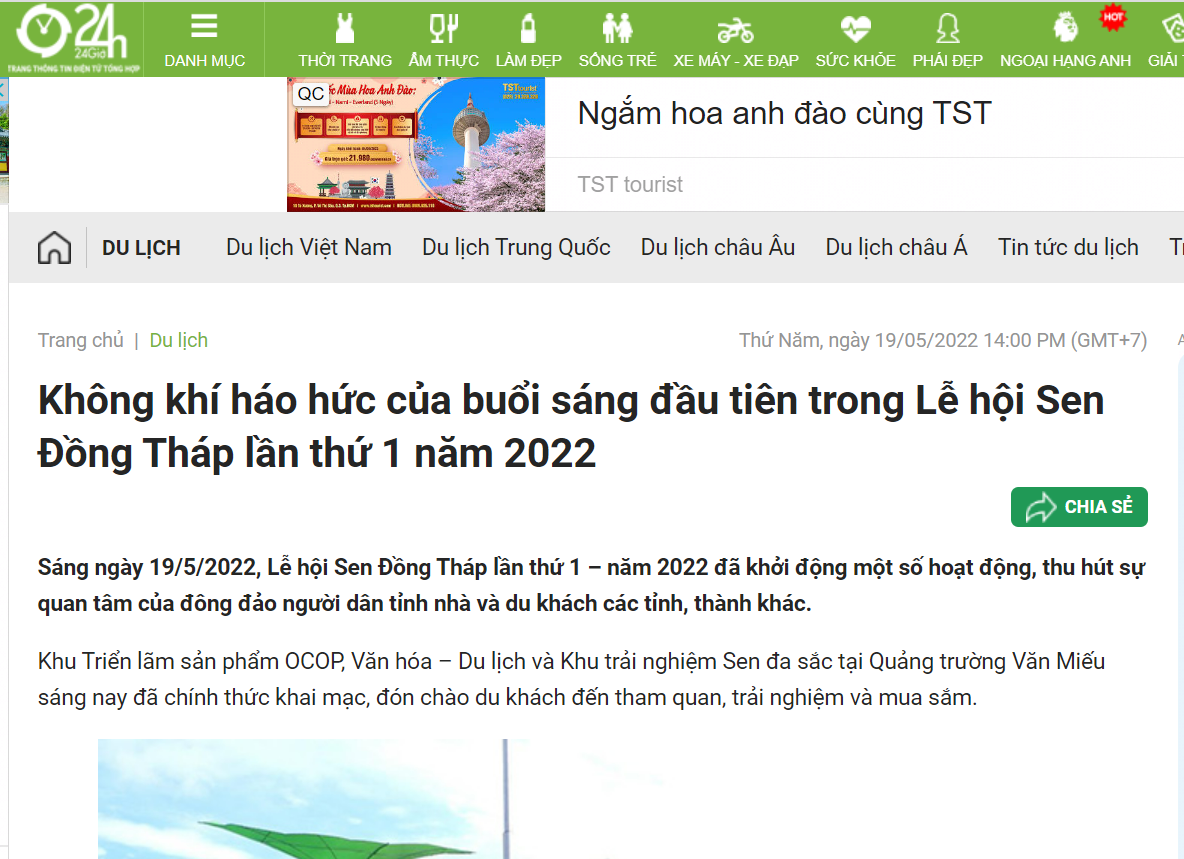The image size is (1184, 859).
Task: Open the Ẩm Thực food icon
Action: coord(443,28)
